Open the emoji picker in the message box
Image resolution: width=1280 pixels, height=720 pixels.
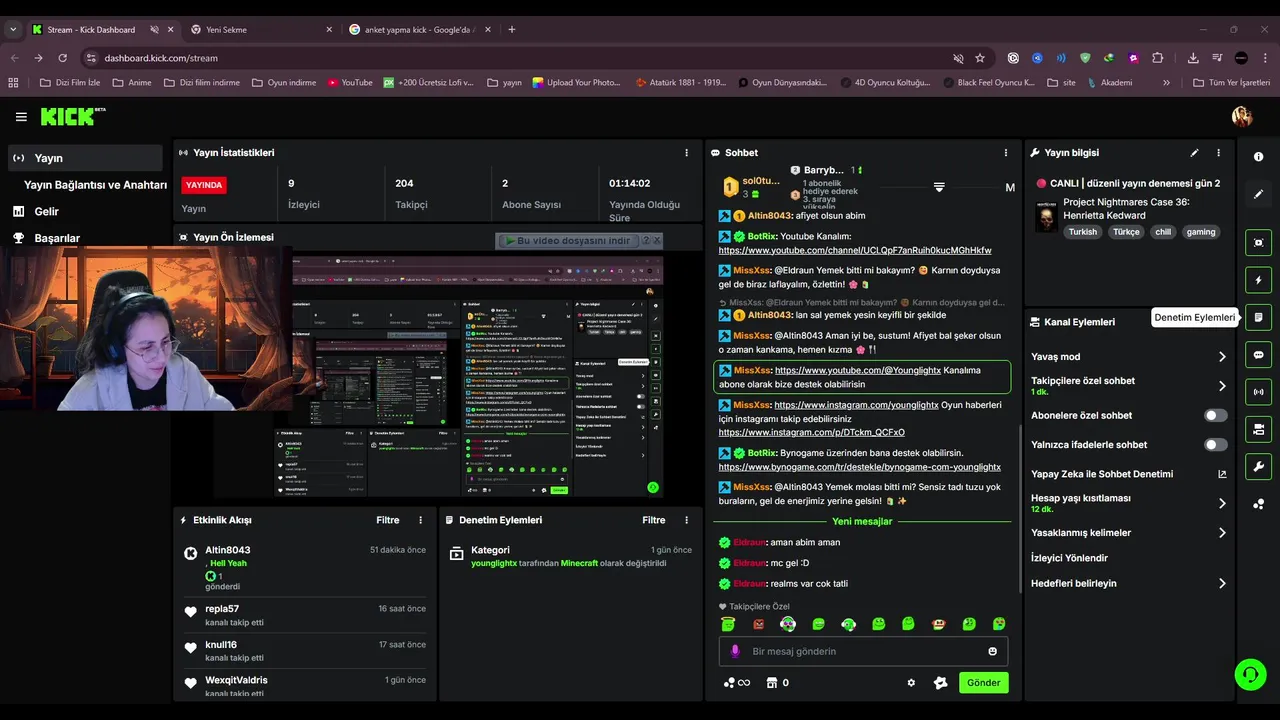pos(993,651)
